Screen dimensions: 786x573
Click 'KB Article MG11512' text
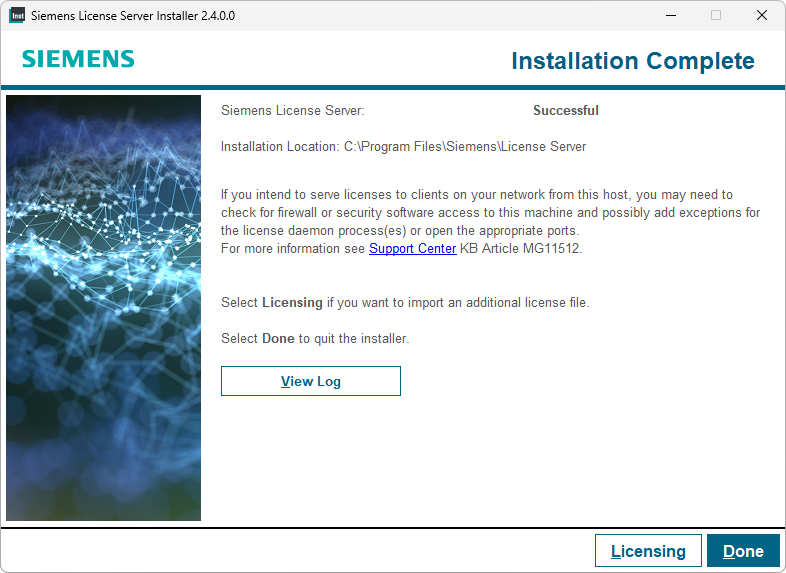520,249
